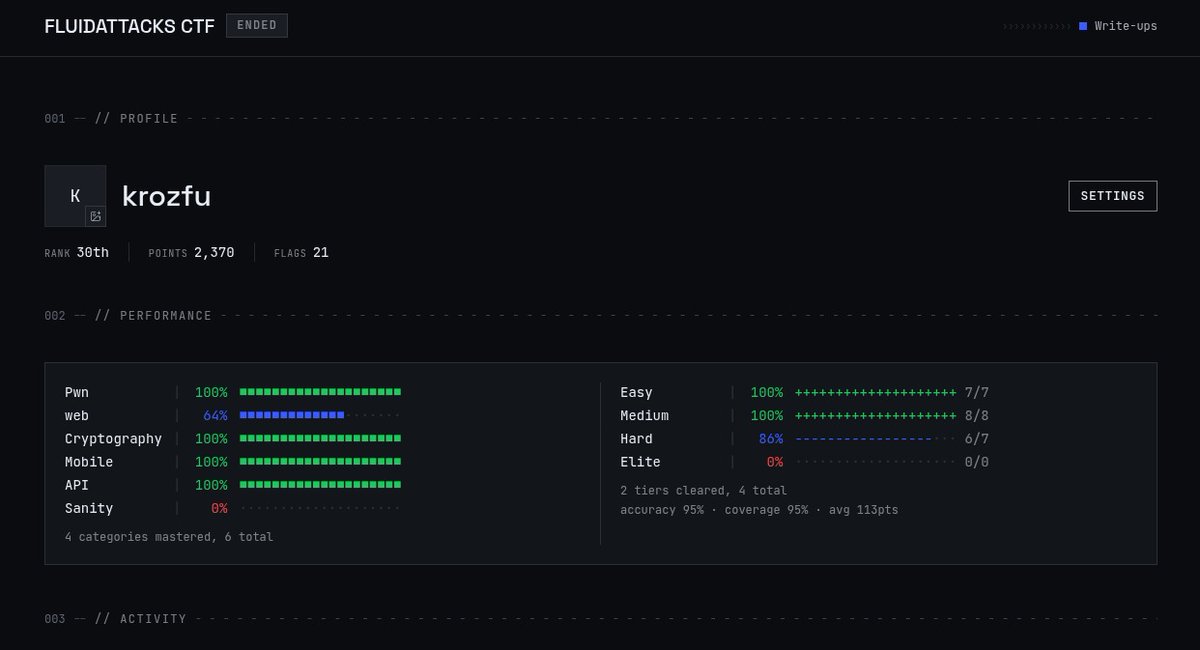Click the web progress bar

pos(320,415)
